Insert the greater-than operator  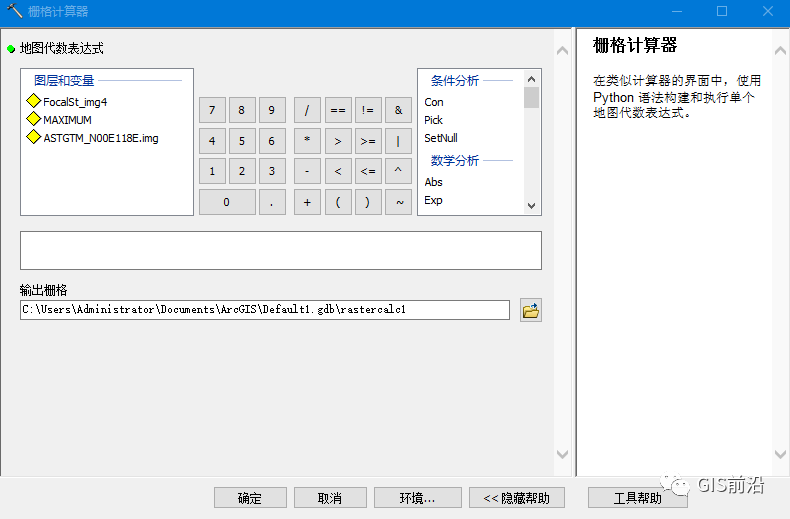pyautogui.click(x=338, y=141)
